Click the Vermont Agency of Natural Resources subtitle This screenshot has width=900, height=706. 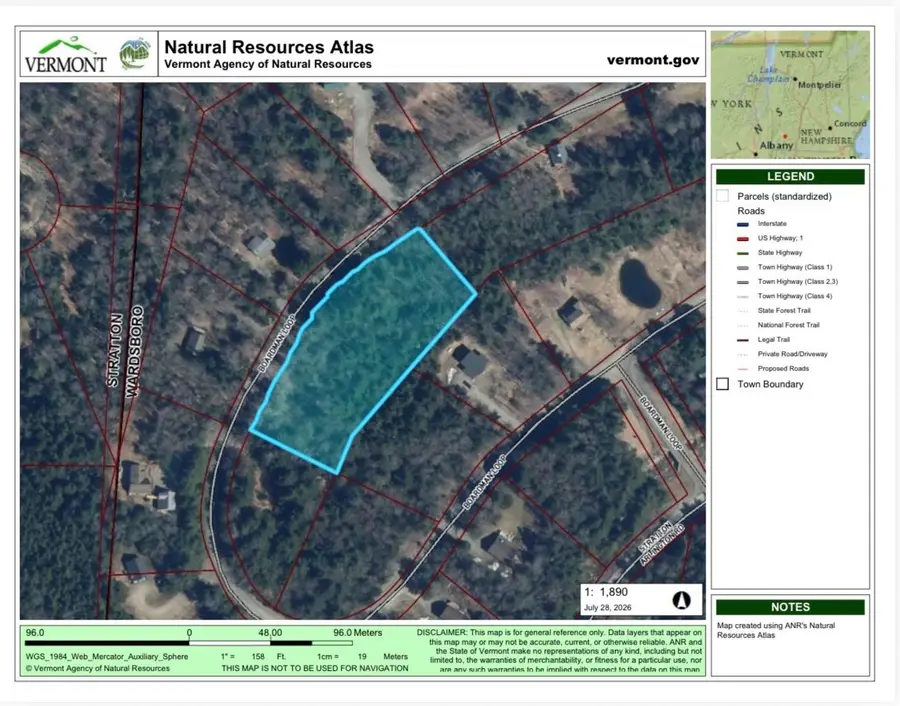(x=268, y=64)
